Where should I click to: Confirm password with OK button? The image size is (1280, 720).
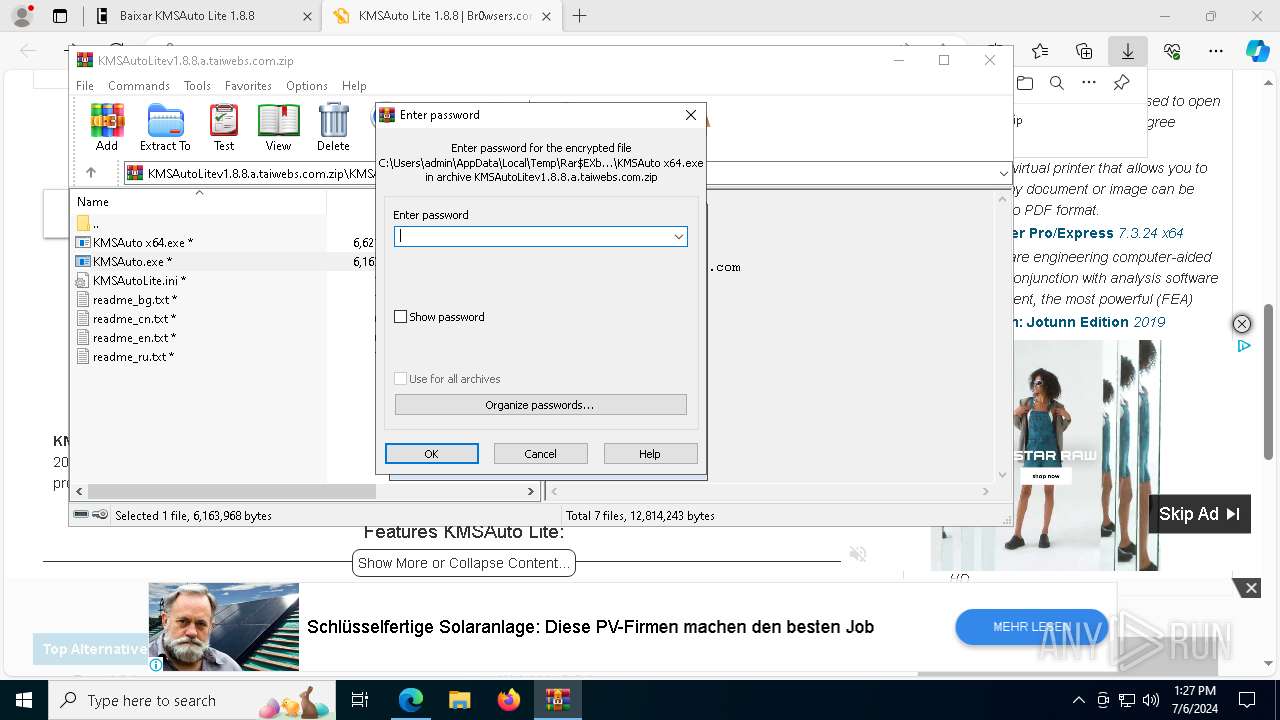click(x=432, y=454)
